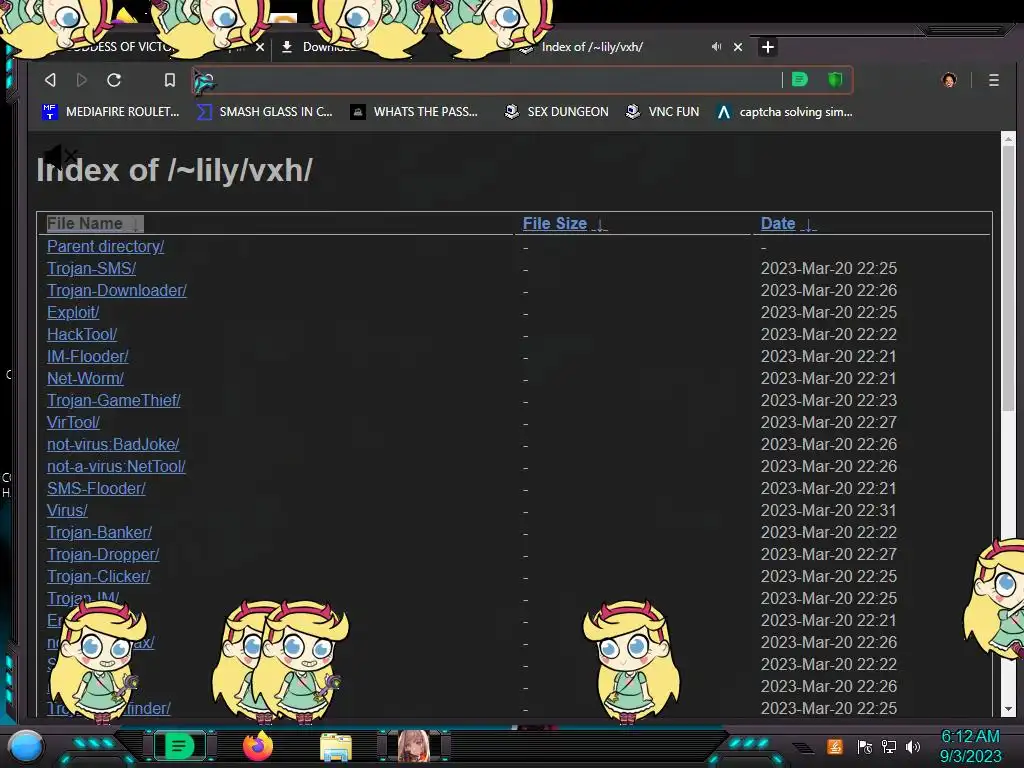The width and height of the screenshot is (1024, 768).
Task: Click the page scrollbar up arrow
Action: (1008, 138)
